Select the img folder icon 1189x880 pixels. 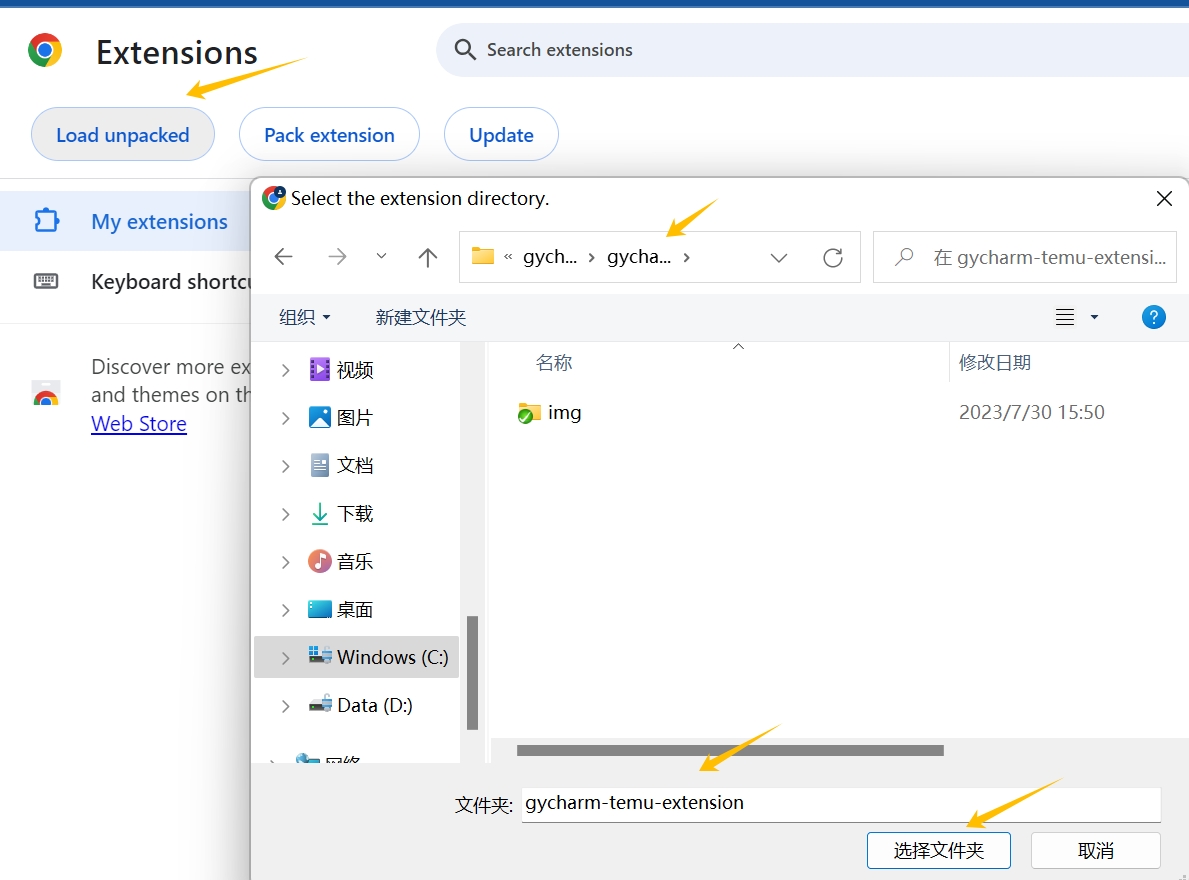pyautogui.click(x=529, y=413)
